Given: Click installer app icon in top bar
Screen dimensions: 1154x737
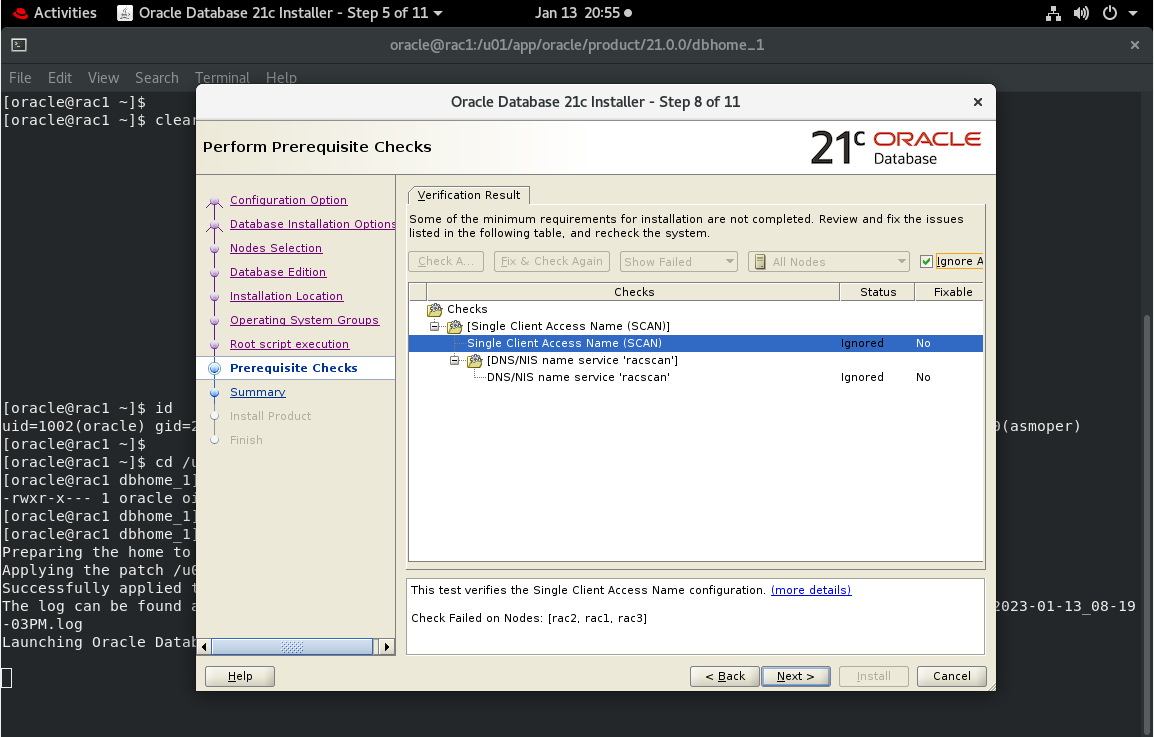Looking at the screenshot, I should pyautogui.click(x=125, y=13).
